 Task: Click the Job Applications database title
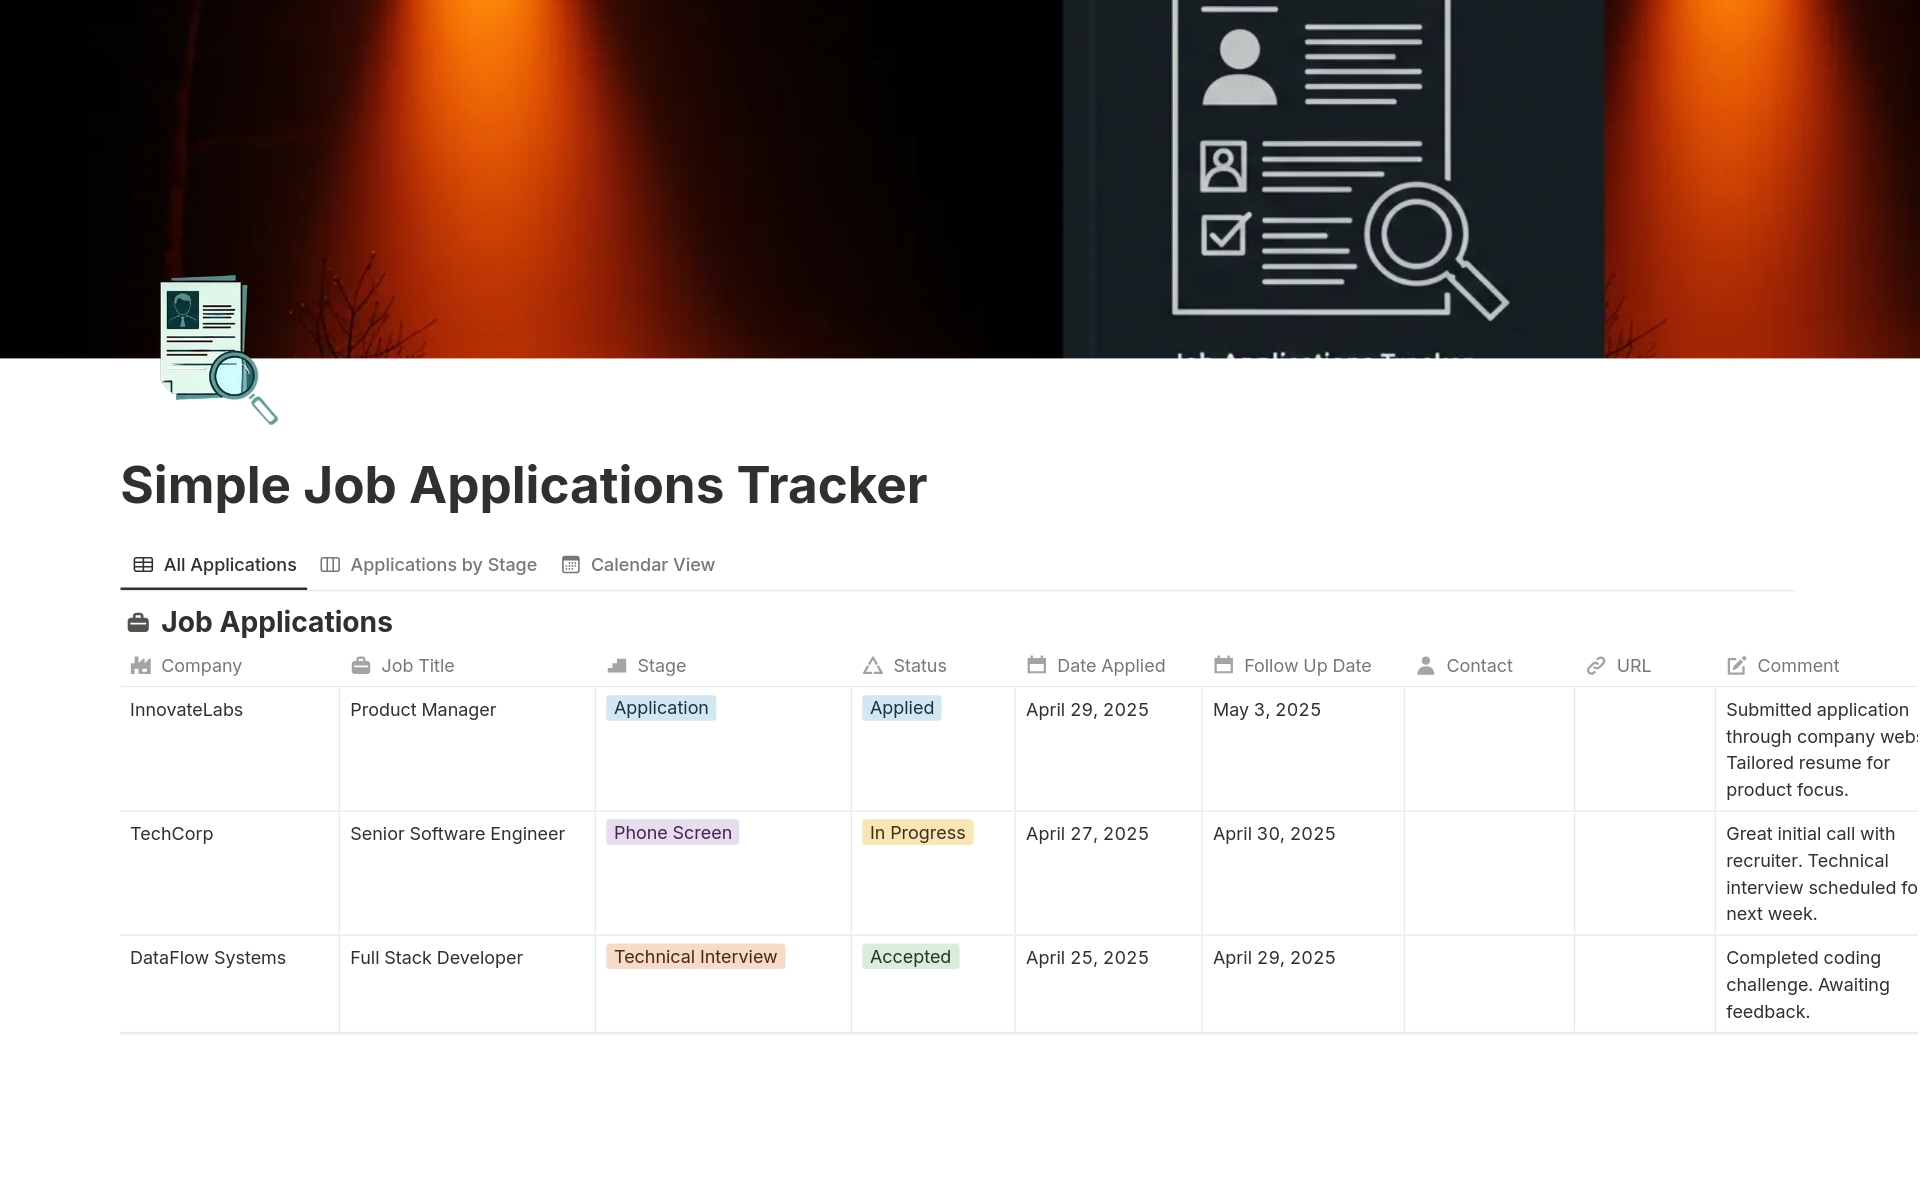277,622
